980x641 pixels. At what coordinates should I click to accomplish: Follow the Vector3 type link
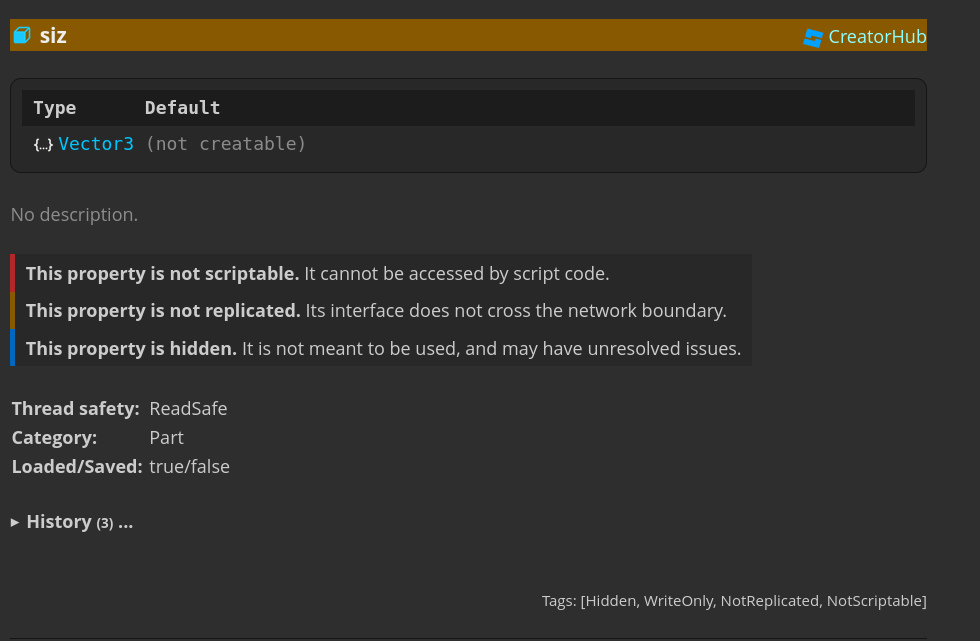[x=96, y=144]
